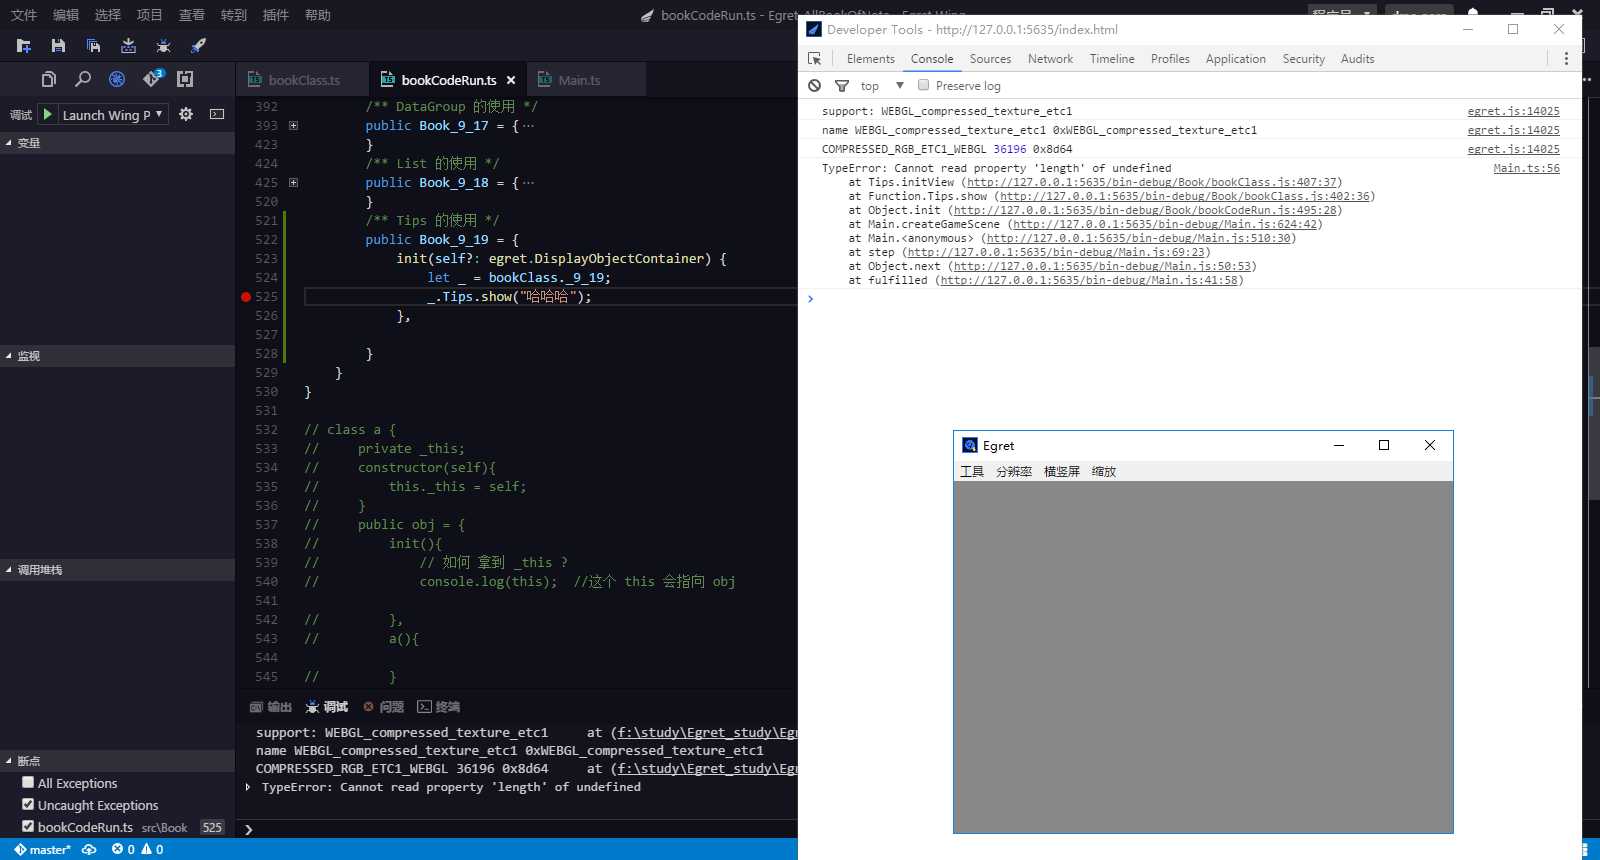Open Main.ts:56 source link
The width and height of the screenshot is (1600, 860).
pos(1526,168)
